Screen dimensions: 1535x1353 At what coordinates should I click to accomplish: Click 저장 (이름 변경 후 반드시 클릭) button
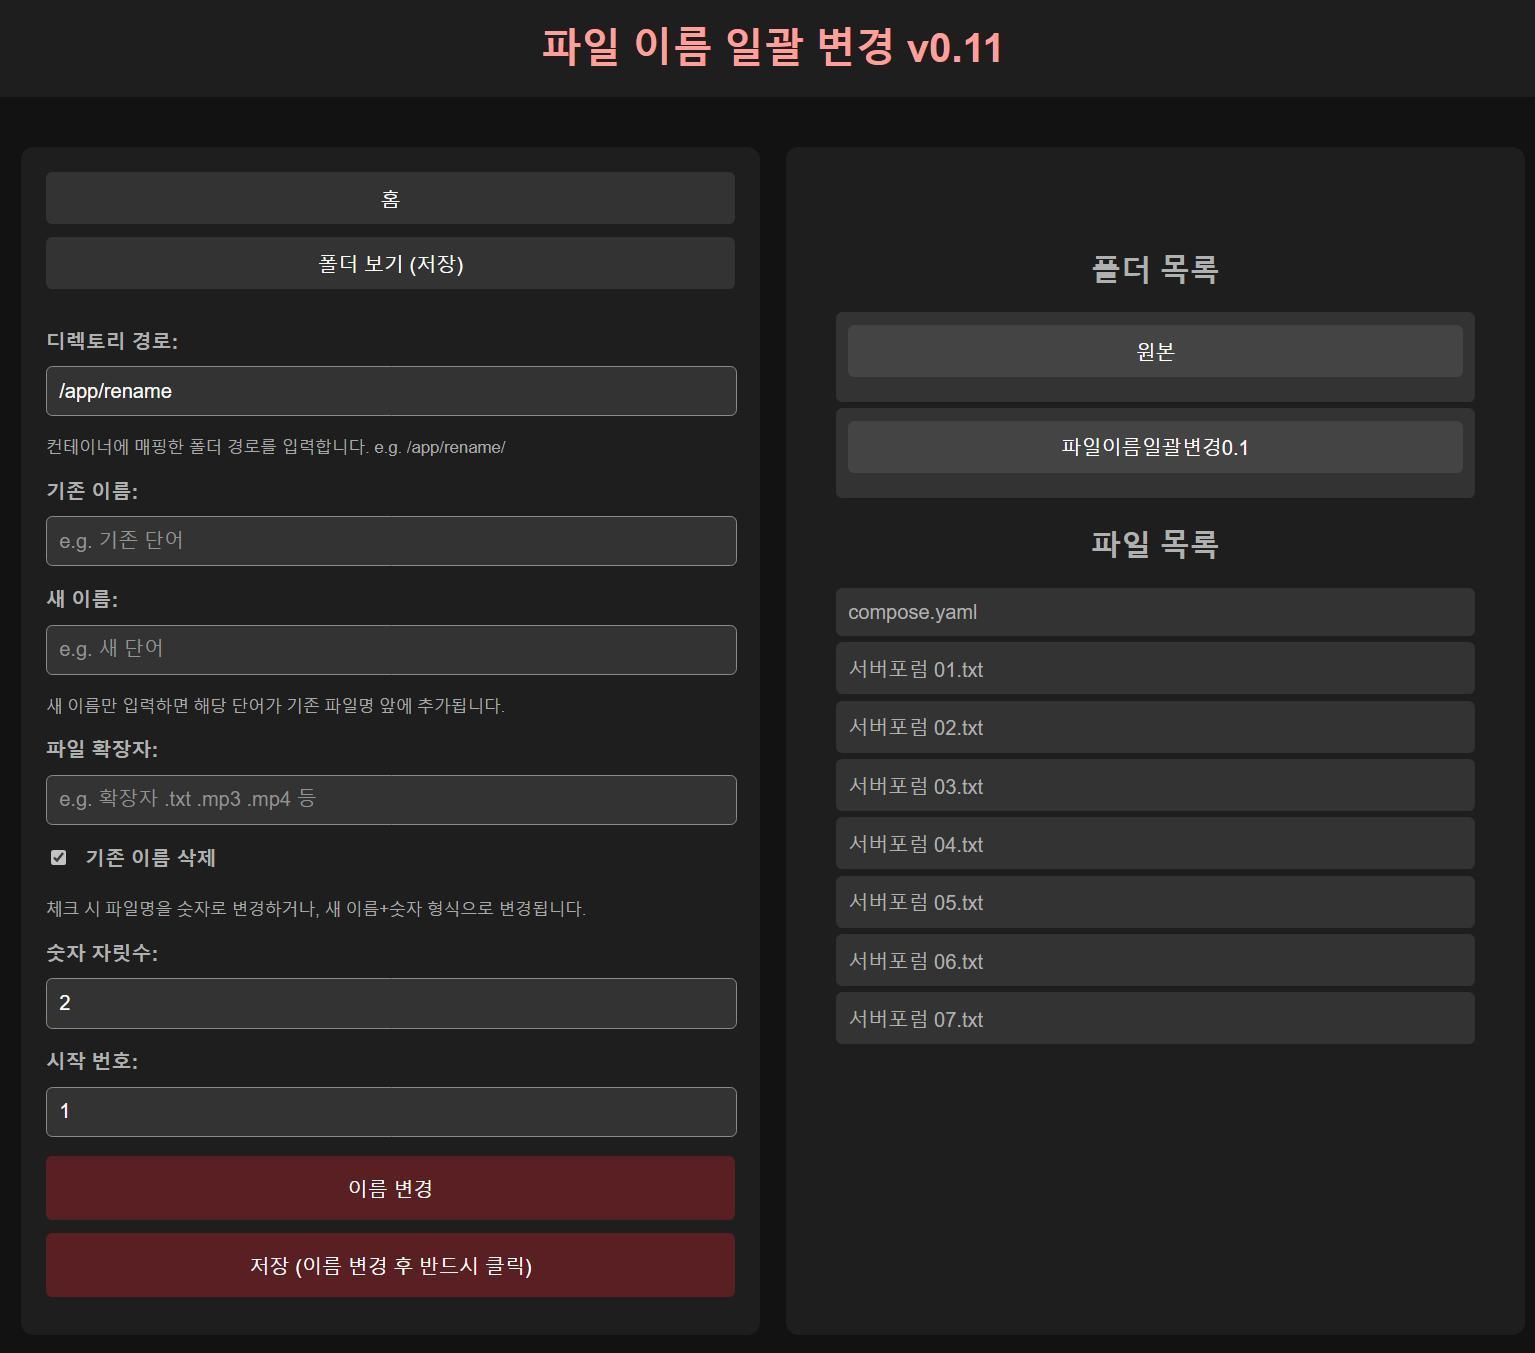point(390,1265)
